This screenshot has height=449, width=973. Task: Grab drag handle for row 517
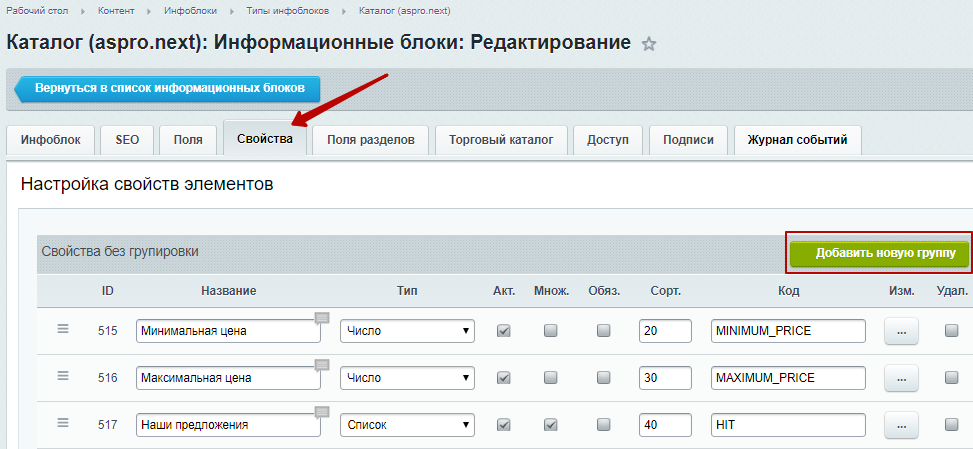click(x=63, y=423)
